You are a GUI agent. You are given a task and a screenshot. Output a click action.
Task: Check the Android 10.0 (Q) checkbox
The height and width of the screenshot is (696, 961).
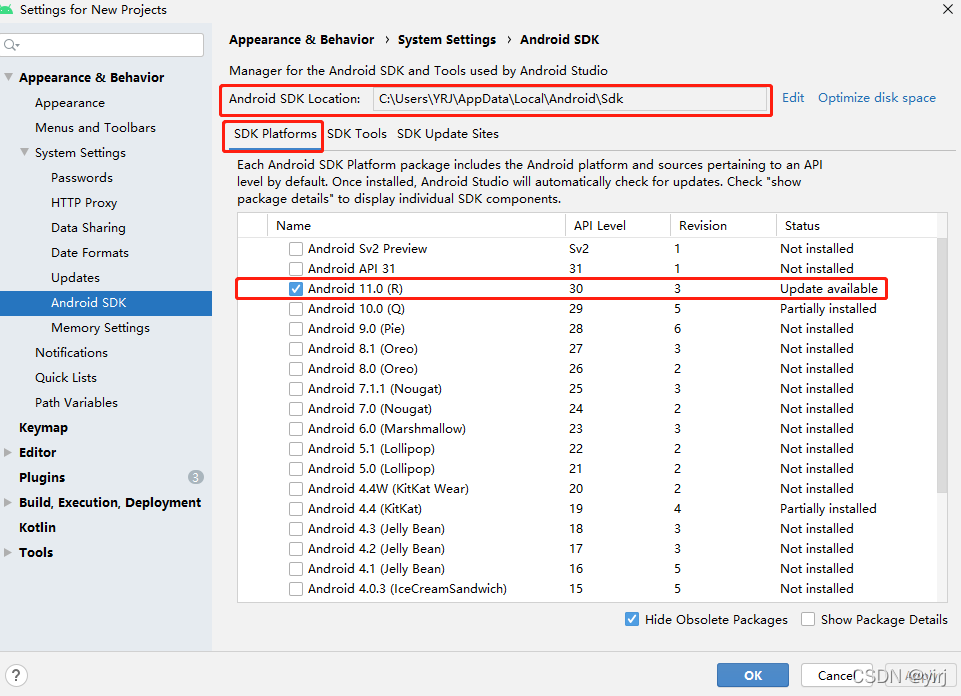(296, 309)
